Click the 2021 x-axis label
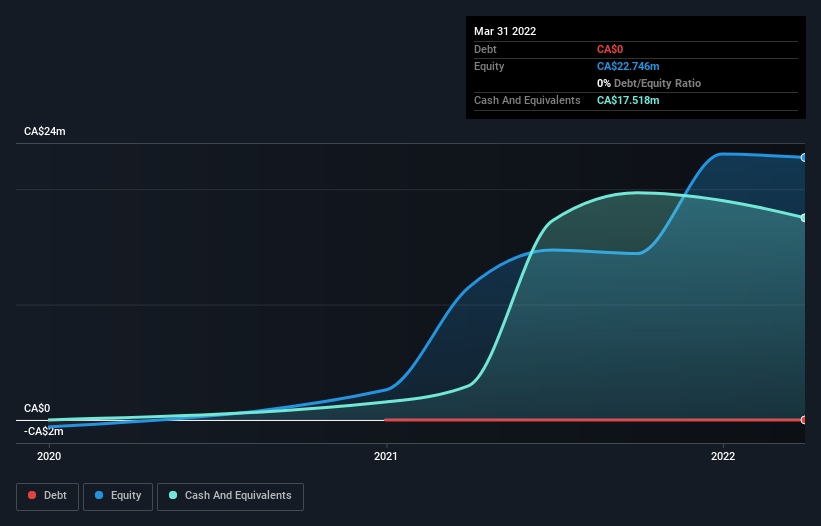821x526 pixels. point(386,456)
